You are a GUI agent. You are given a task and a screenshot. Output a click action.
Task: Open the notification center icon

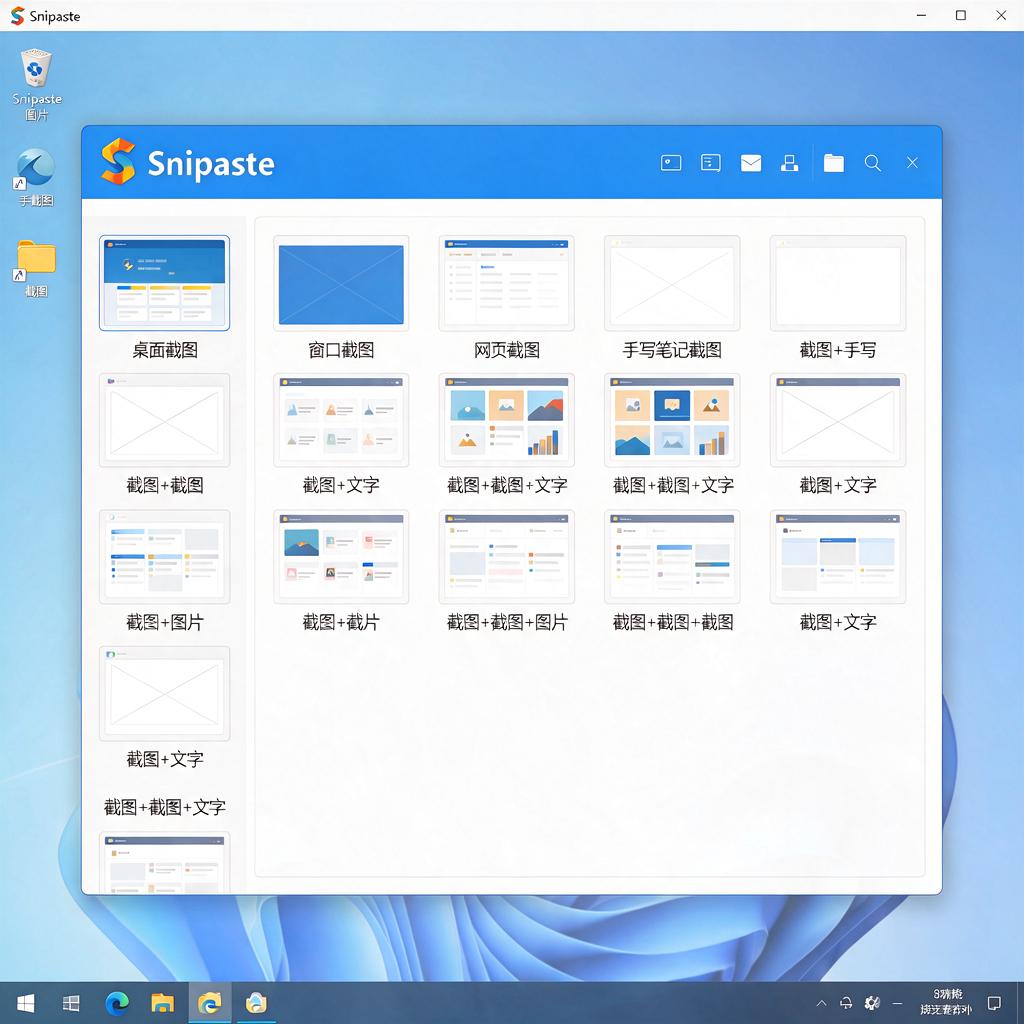point(994,1003)
